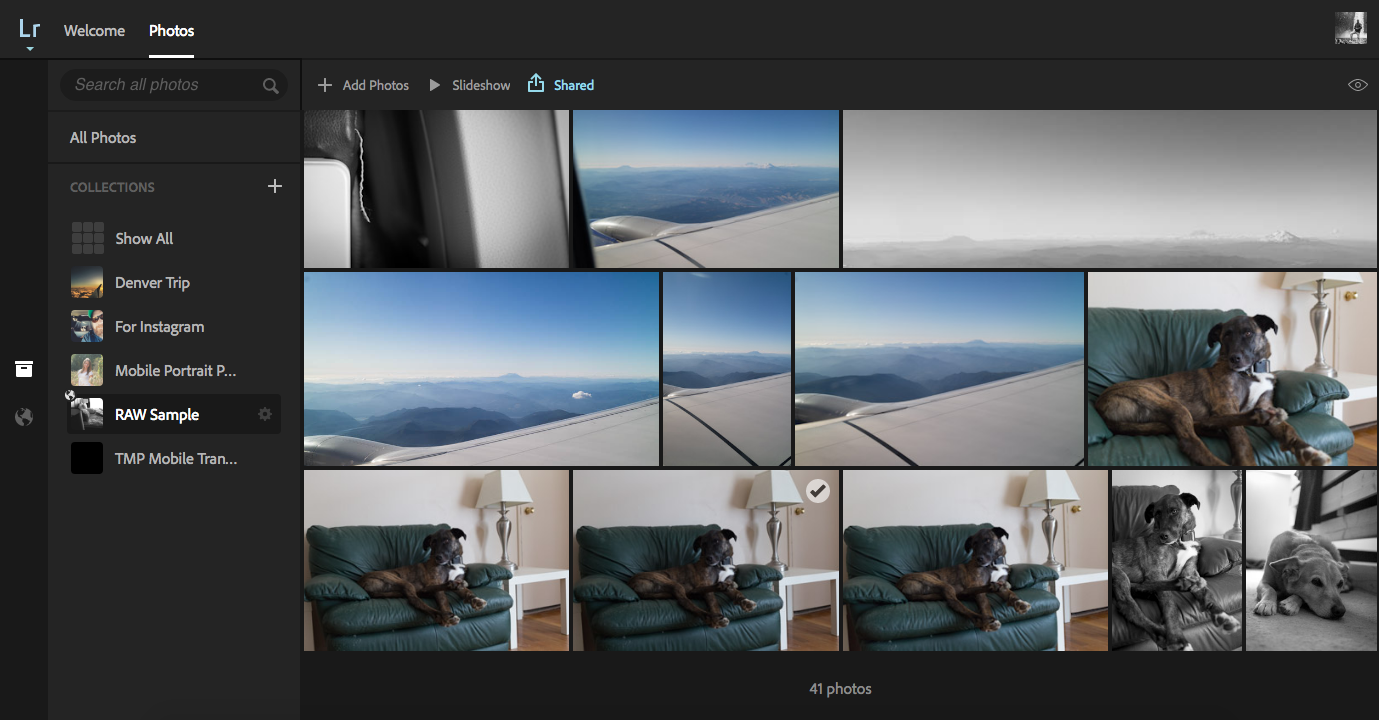1379x720 pixels.
Task: Open the user profile avatar
Action: pos(1350,28)
